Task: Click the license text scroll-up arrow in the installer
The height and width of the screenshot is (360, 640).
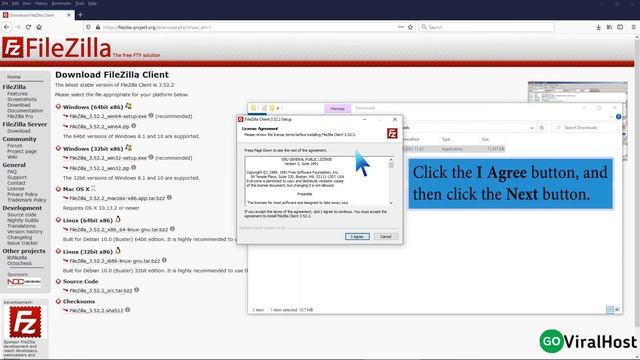Action: click(x=391, y=159)
